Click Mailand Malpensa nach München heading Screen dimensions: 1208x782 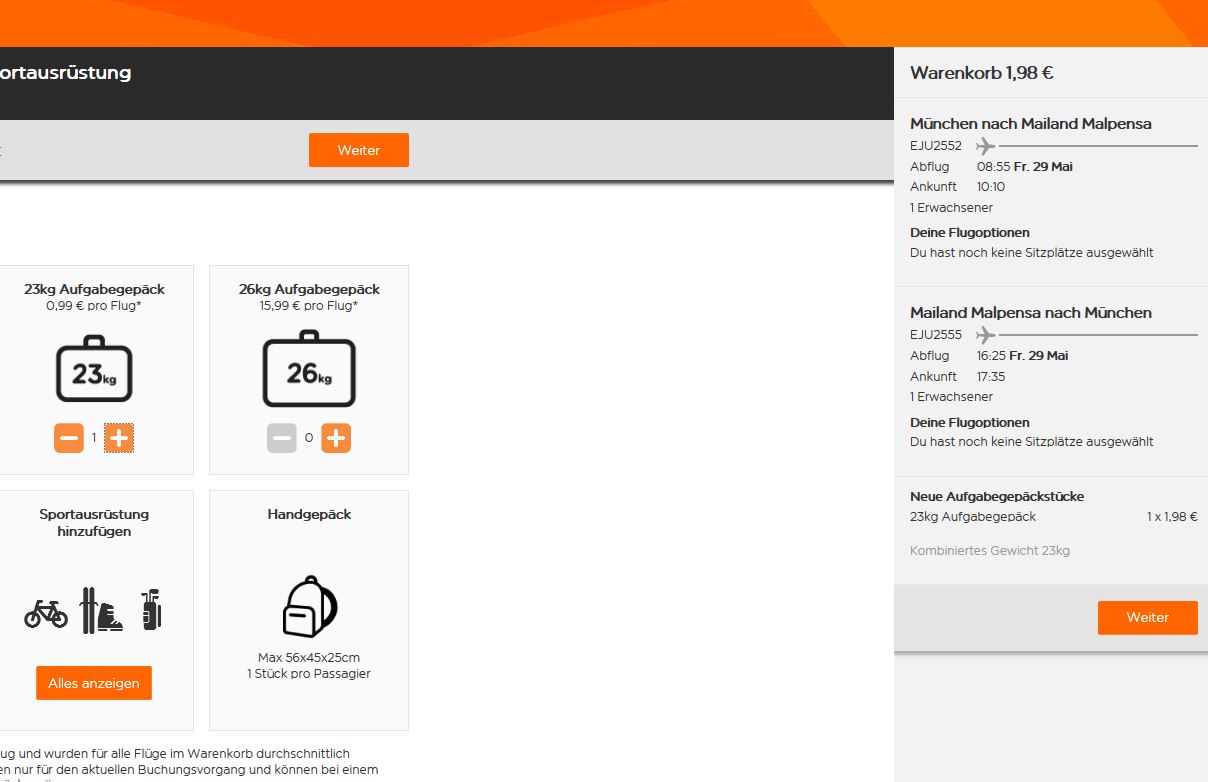1031,313
